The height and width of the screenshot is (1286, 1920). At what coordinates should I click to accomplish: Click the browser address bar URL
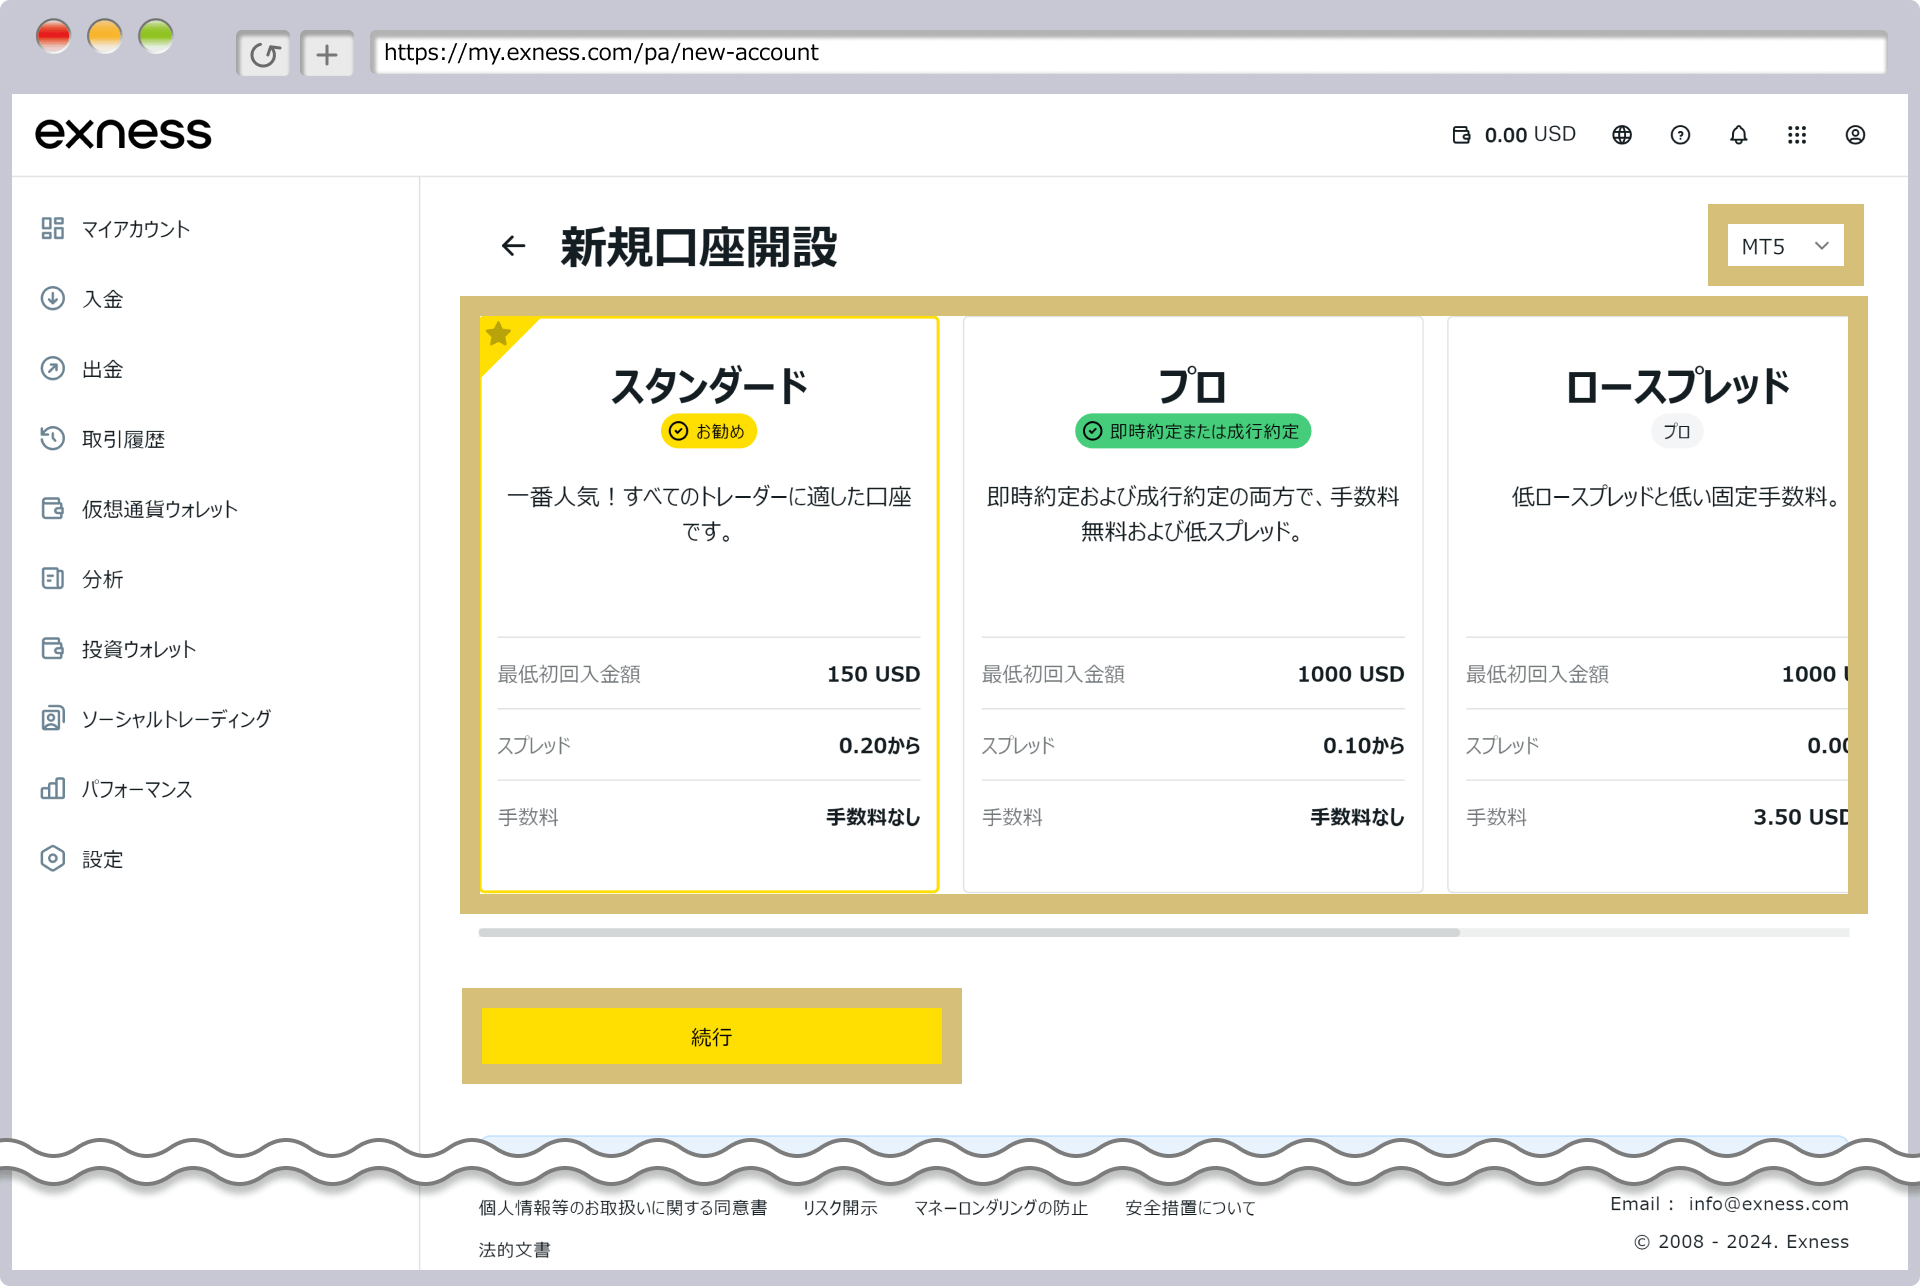click(x=1128, y=53)
